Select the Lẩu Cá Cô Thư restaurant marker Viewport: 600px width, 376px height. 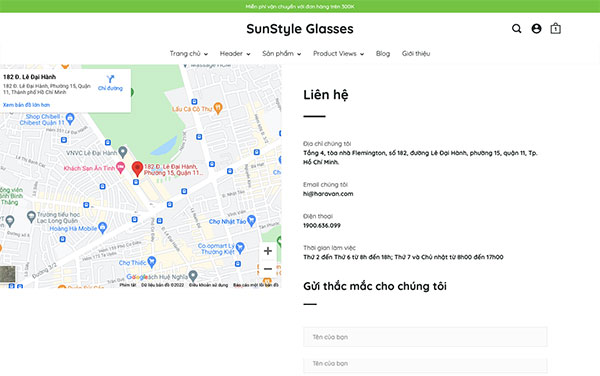[x=218, y=108]
